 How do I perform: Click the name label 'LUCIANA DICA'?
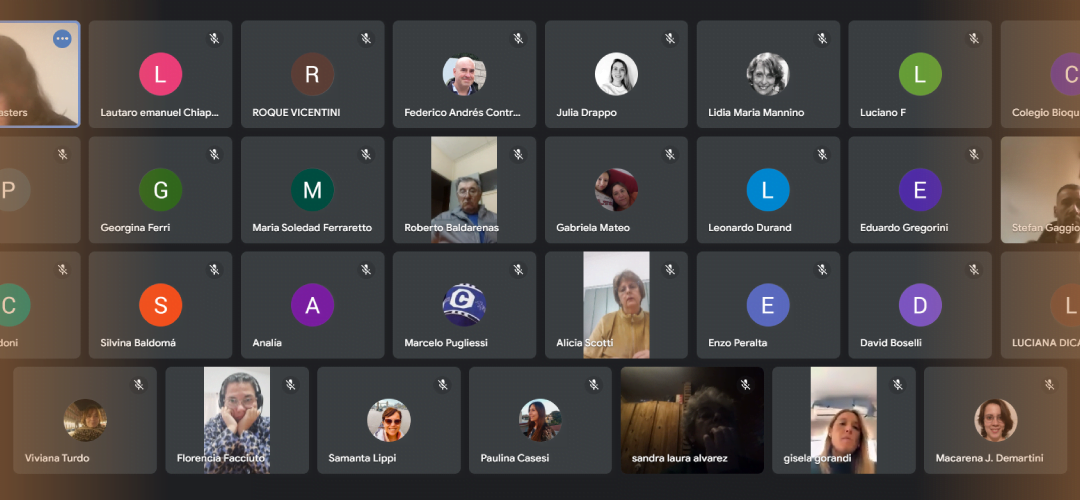(x=1046, y=342)
